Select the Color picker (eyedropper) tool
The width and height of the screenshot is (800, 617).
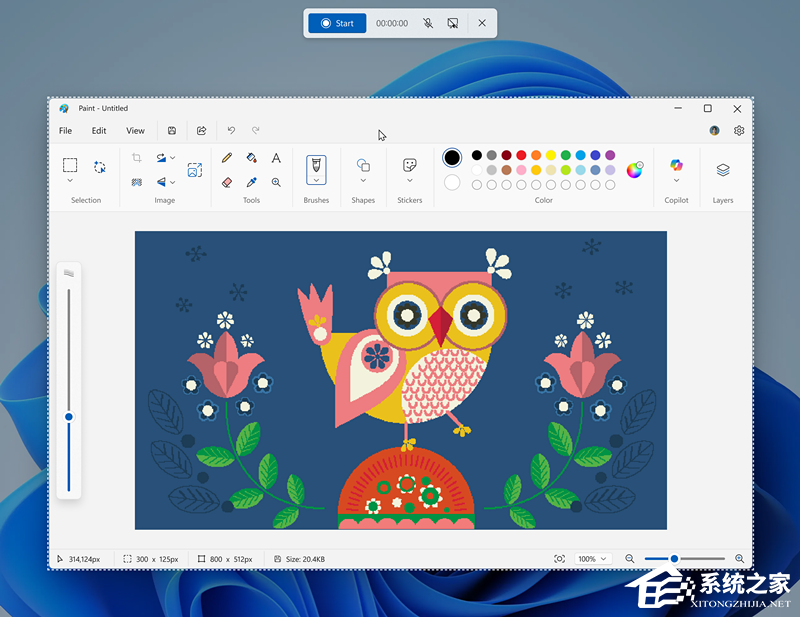(x=252, y=182)
